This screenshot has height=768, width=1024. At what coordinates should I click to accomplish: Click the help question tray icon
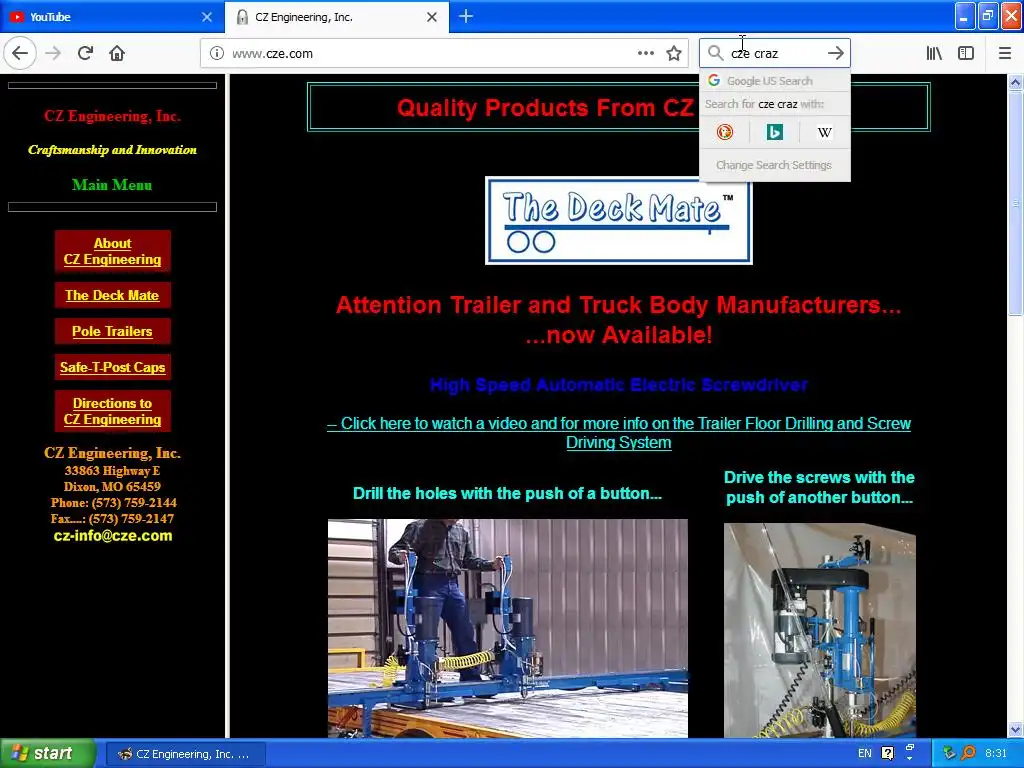tap(888, 754)
